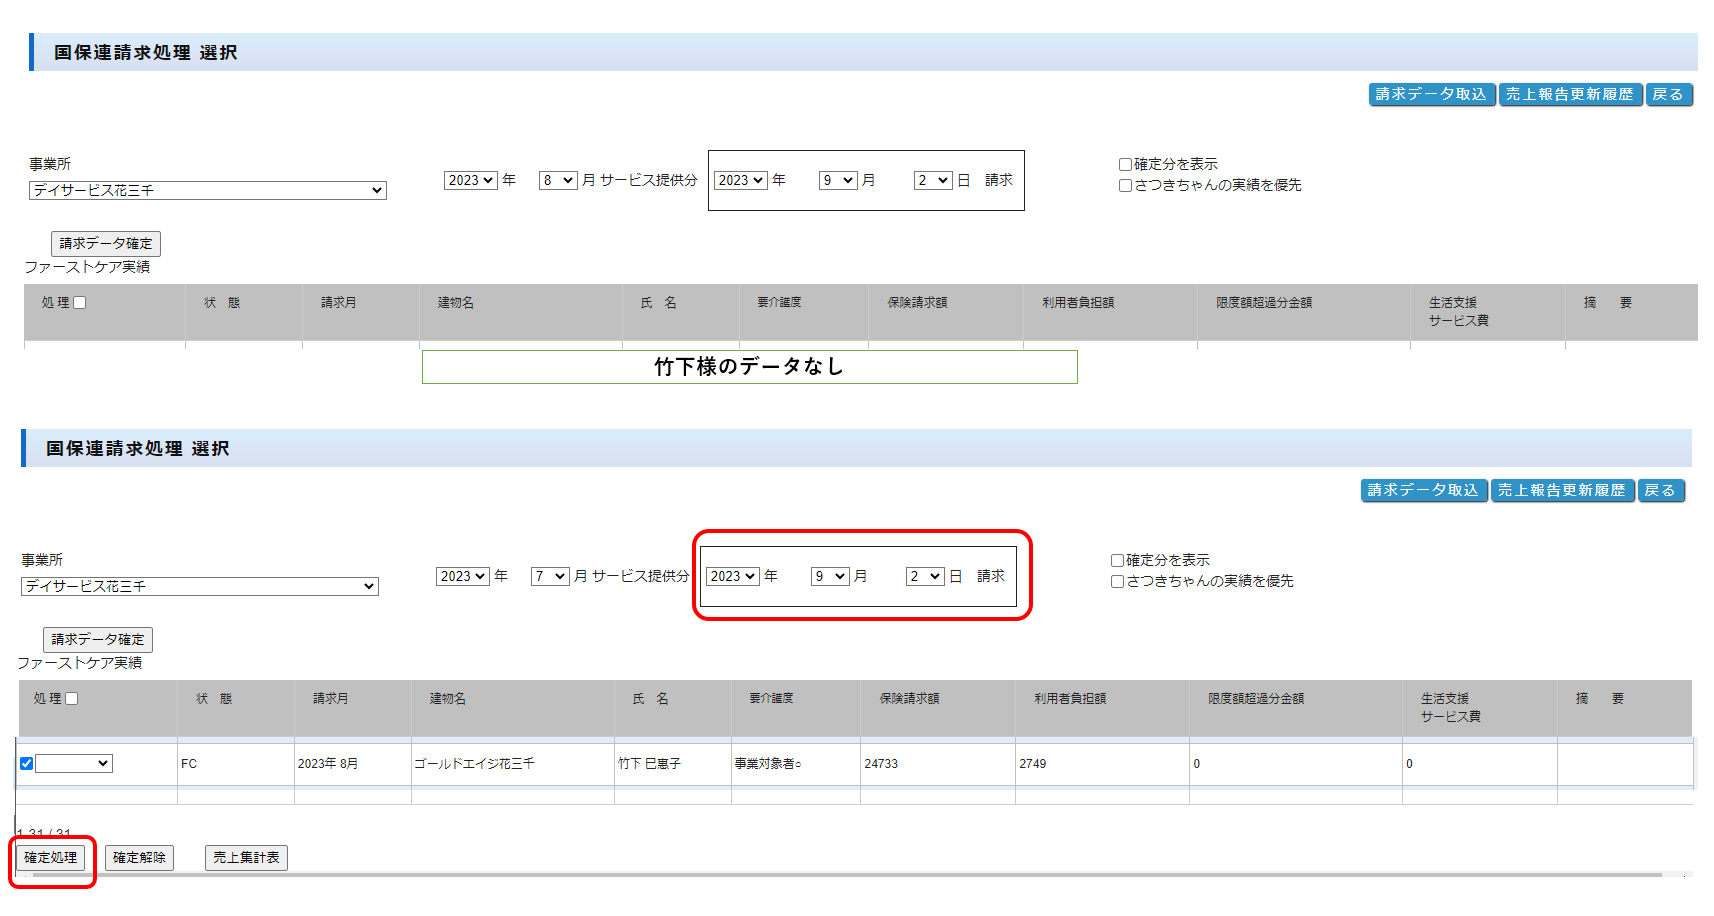Uncheck the checkbox in 竹下 巳恵子 row

pyautogui.click(x=27, y=764)
